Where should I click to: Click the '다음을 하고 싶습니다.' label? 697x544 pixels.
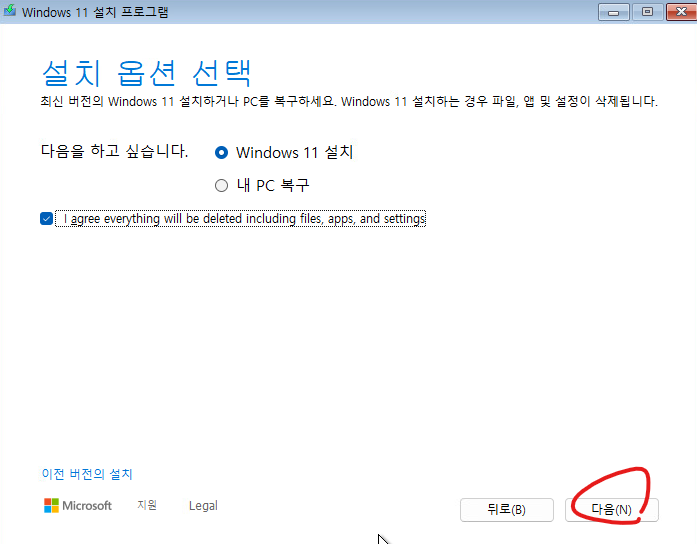pos(114,151)
